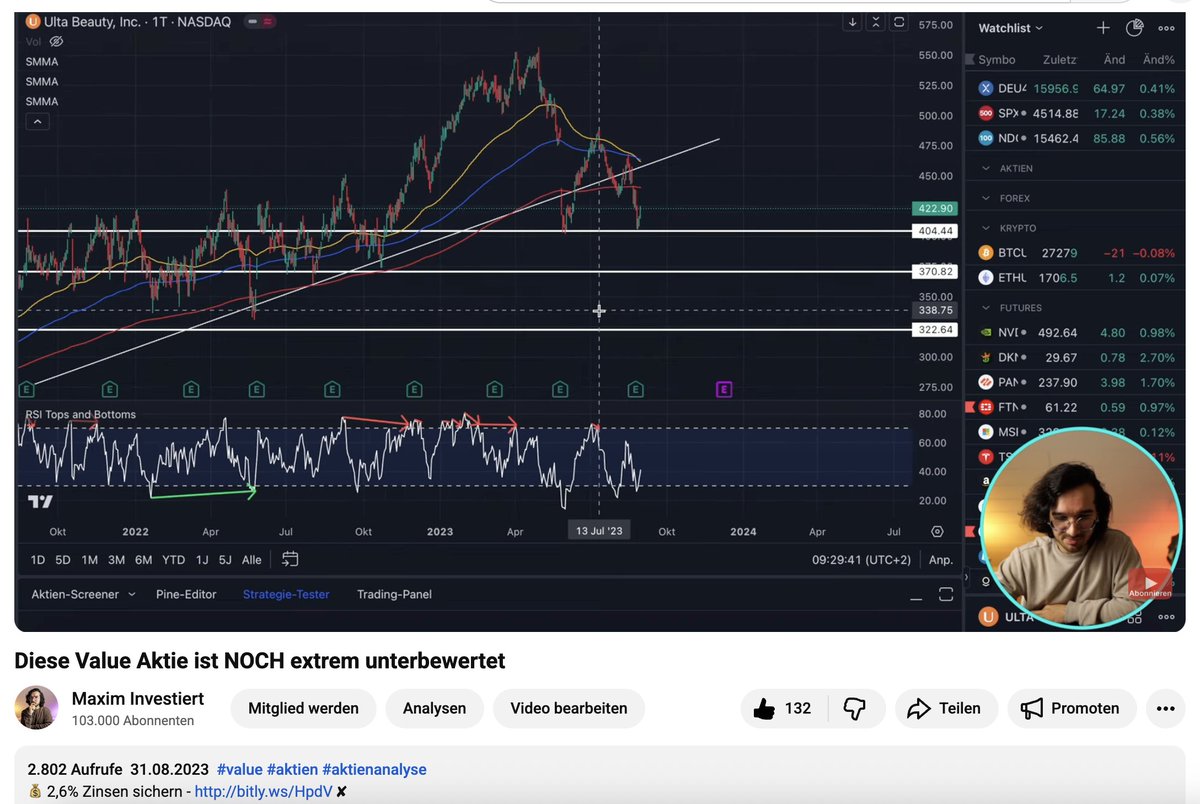
Task: Sort watchlist by Änd% column header
Action: (x=1158, y=59)
